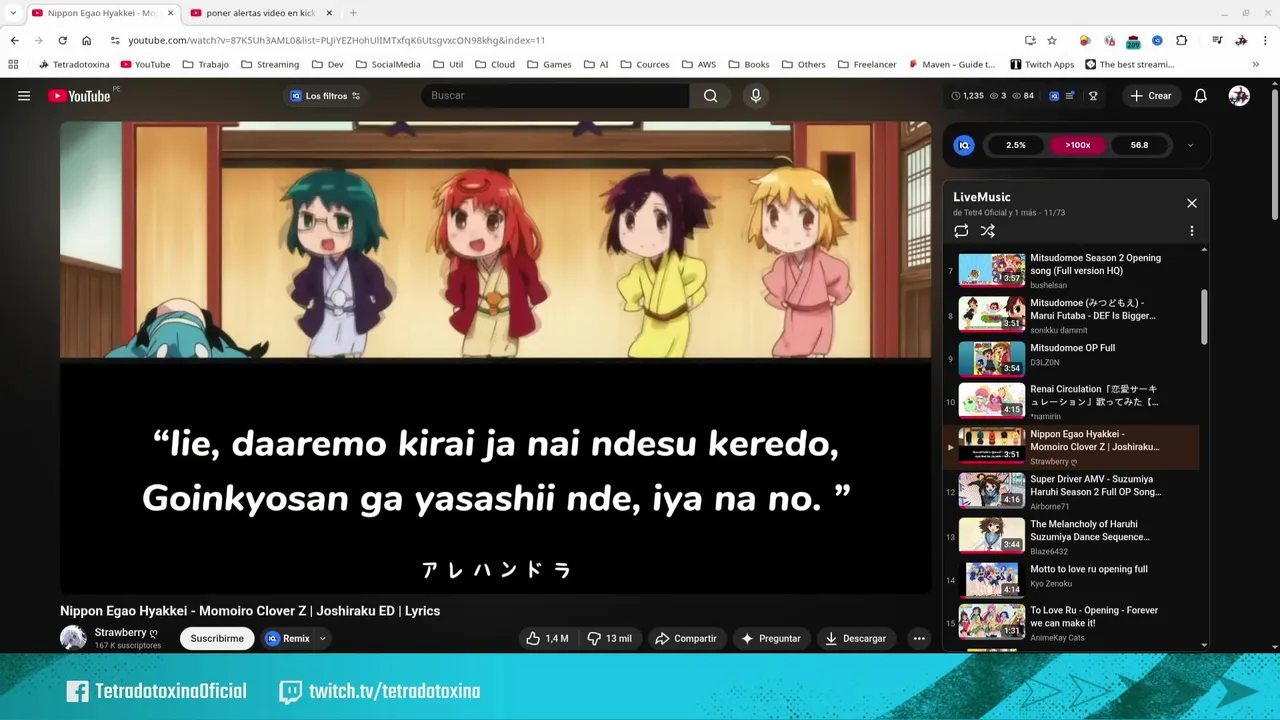1280x720 pixels.
Task: Open the notifications bell
Action: (1200, 96)
